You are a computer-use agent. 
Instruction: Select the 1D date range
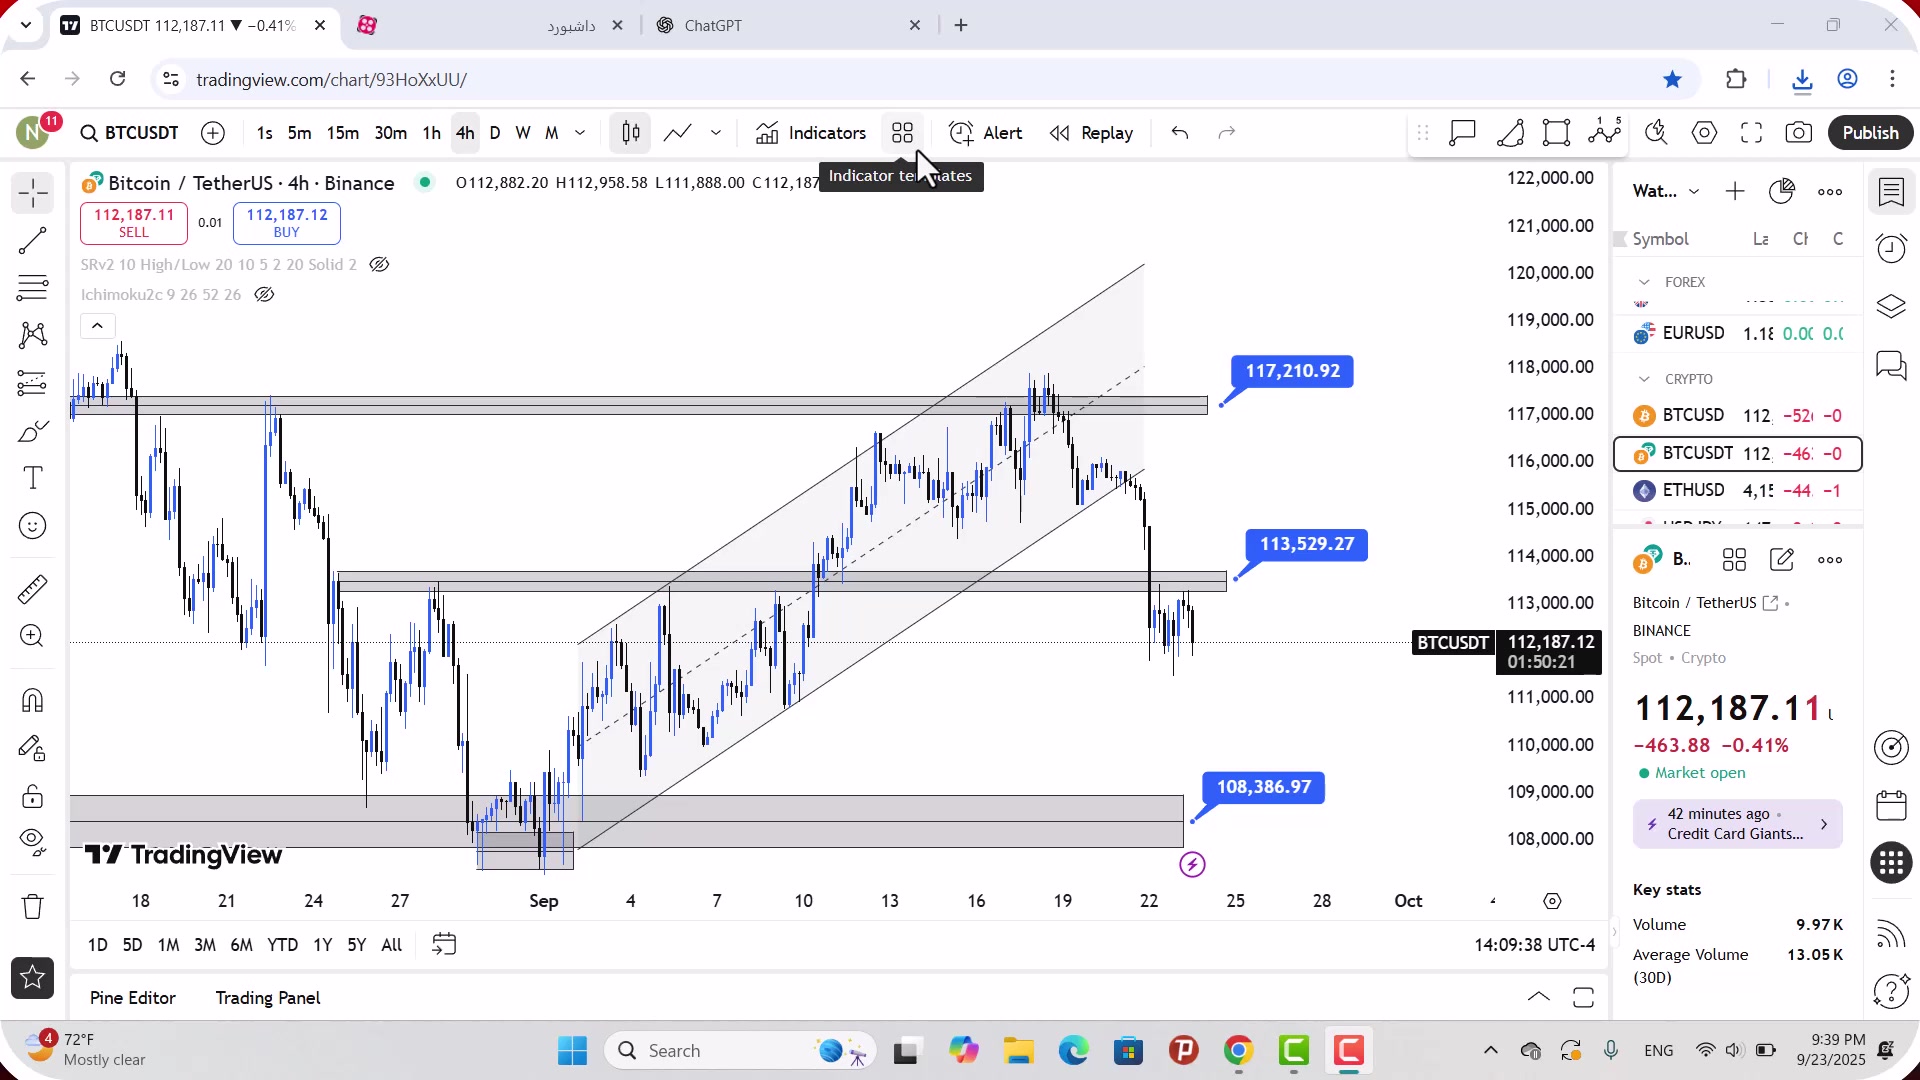[97, 945]
